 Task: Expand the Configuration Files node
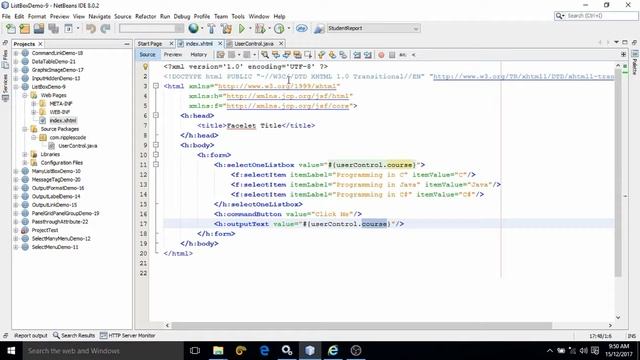[x=25, y=162]
